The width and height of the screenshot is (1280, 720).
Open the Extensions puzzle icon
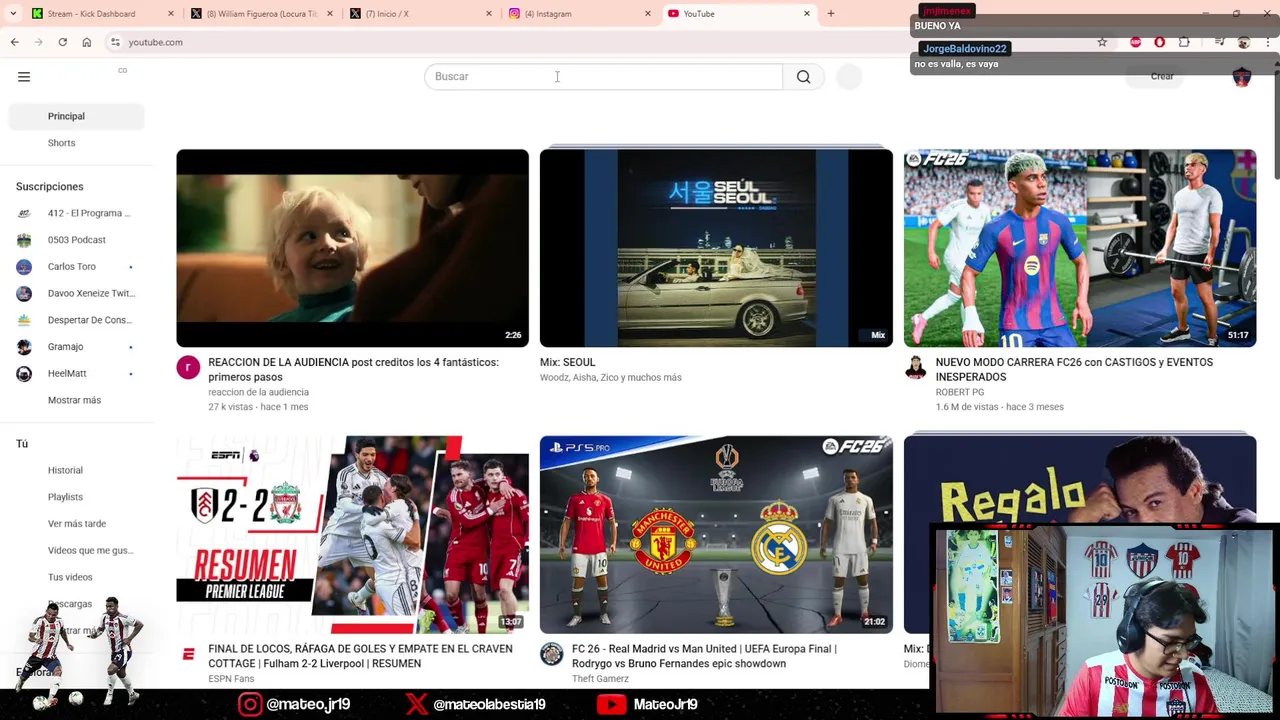1184,42
